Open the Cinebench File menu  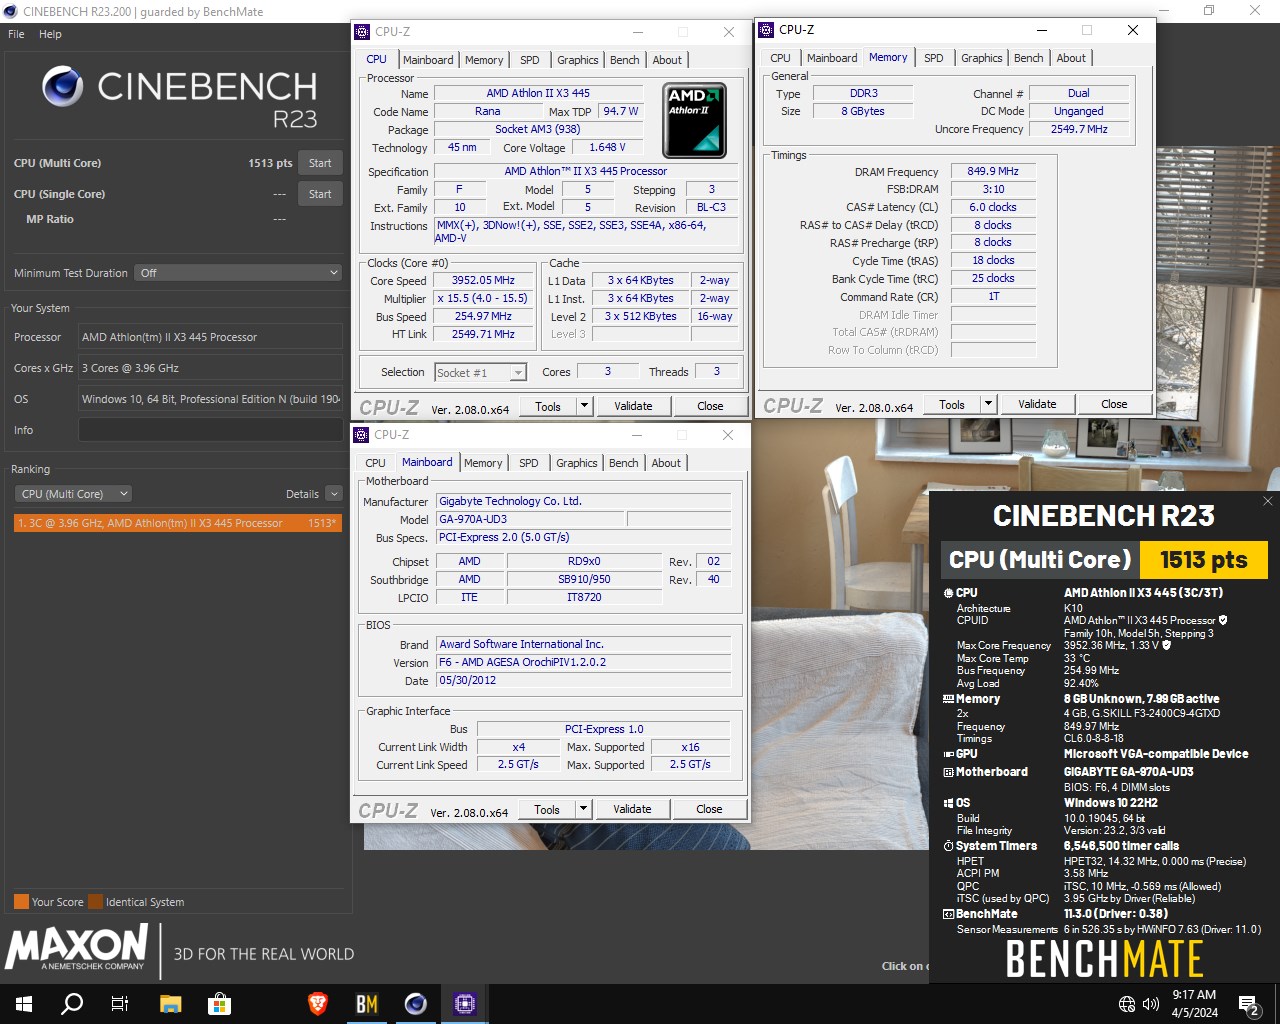[x=16, y=34]
